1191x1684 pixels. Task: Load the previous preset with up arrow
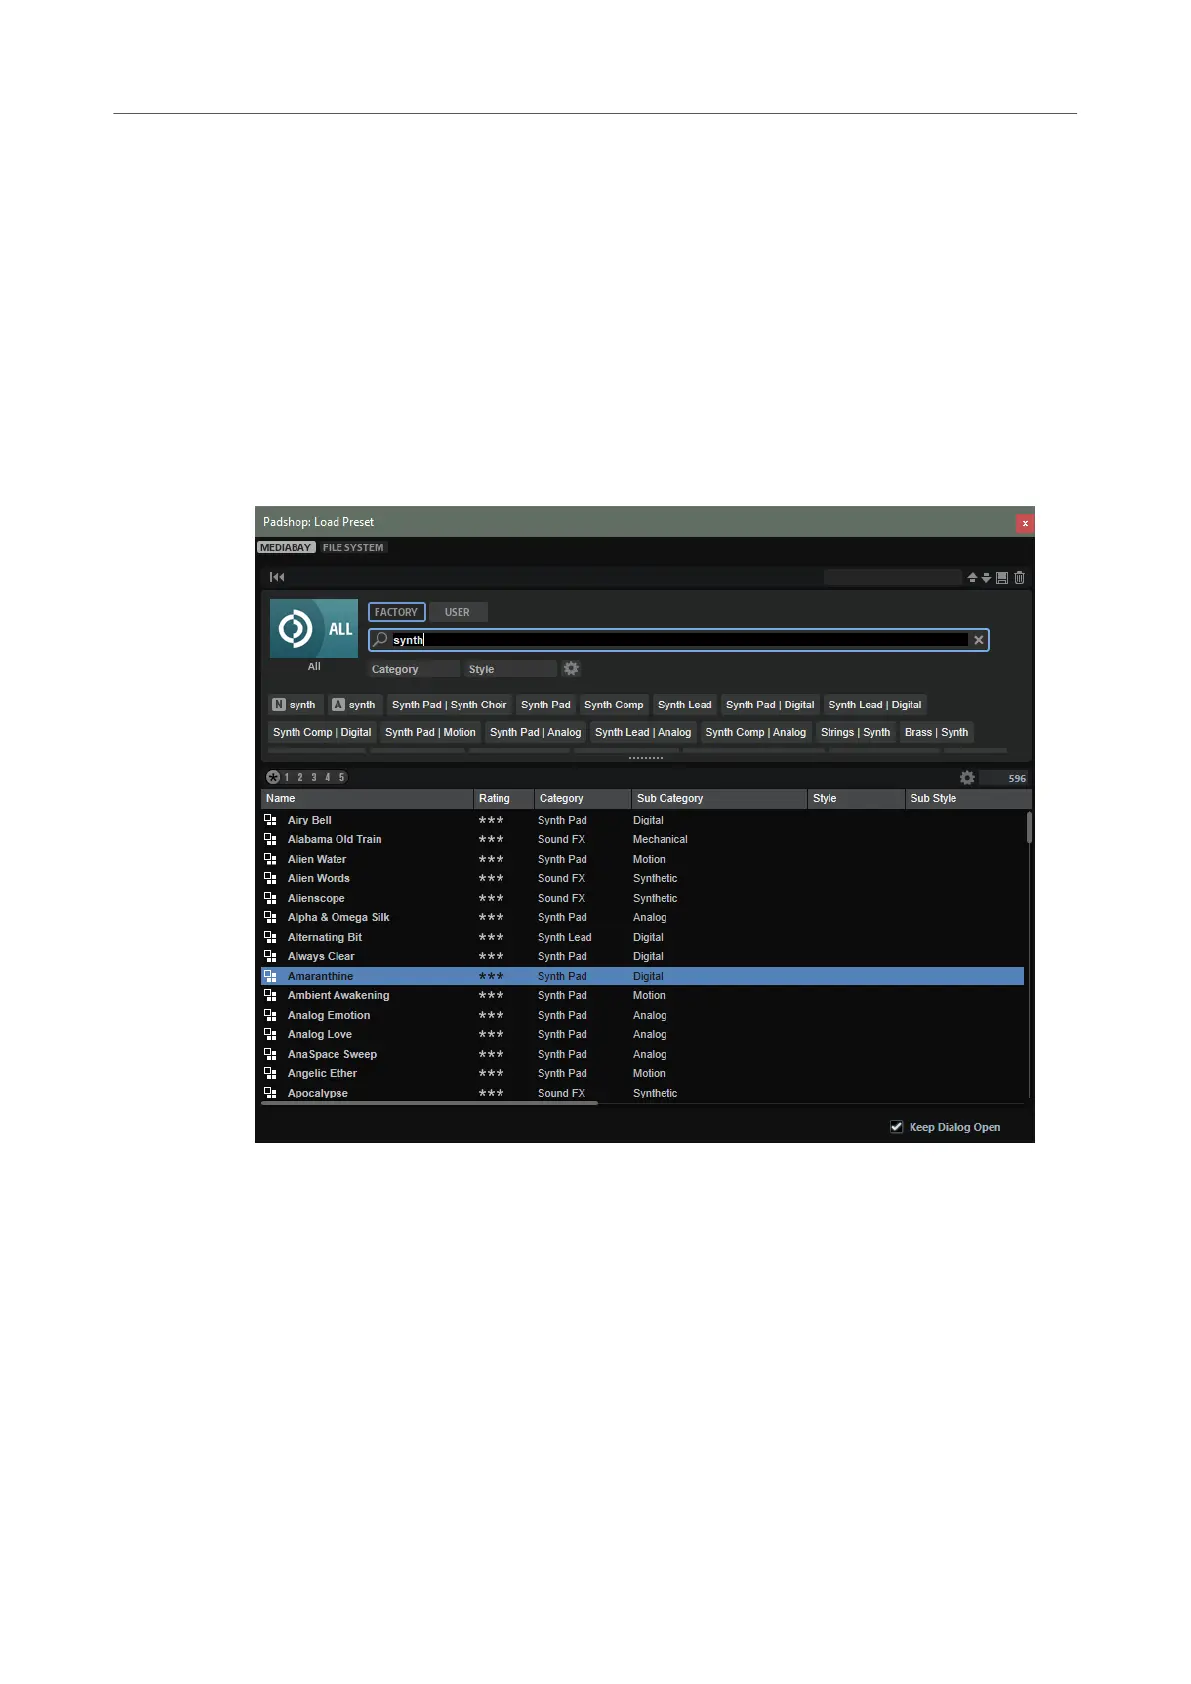(x=972, y=578)
